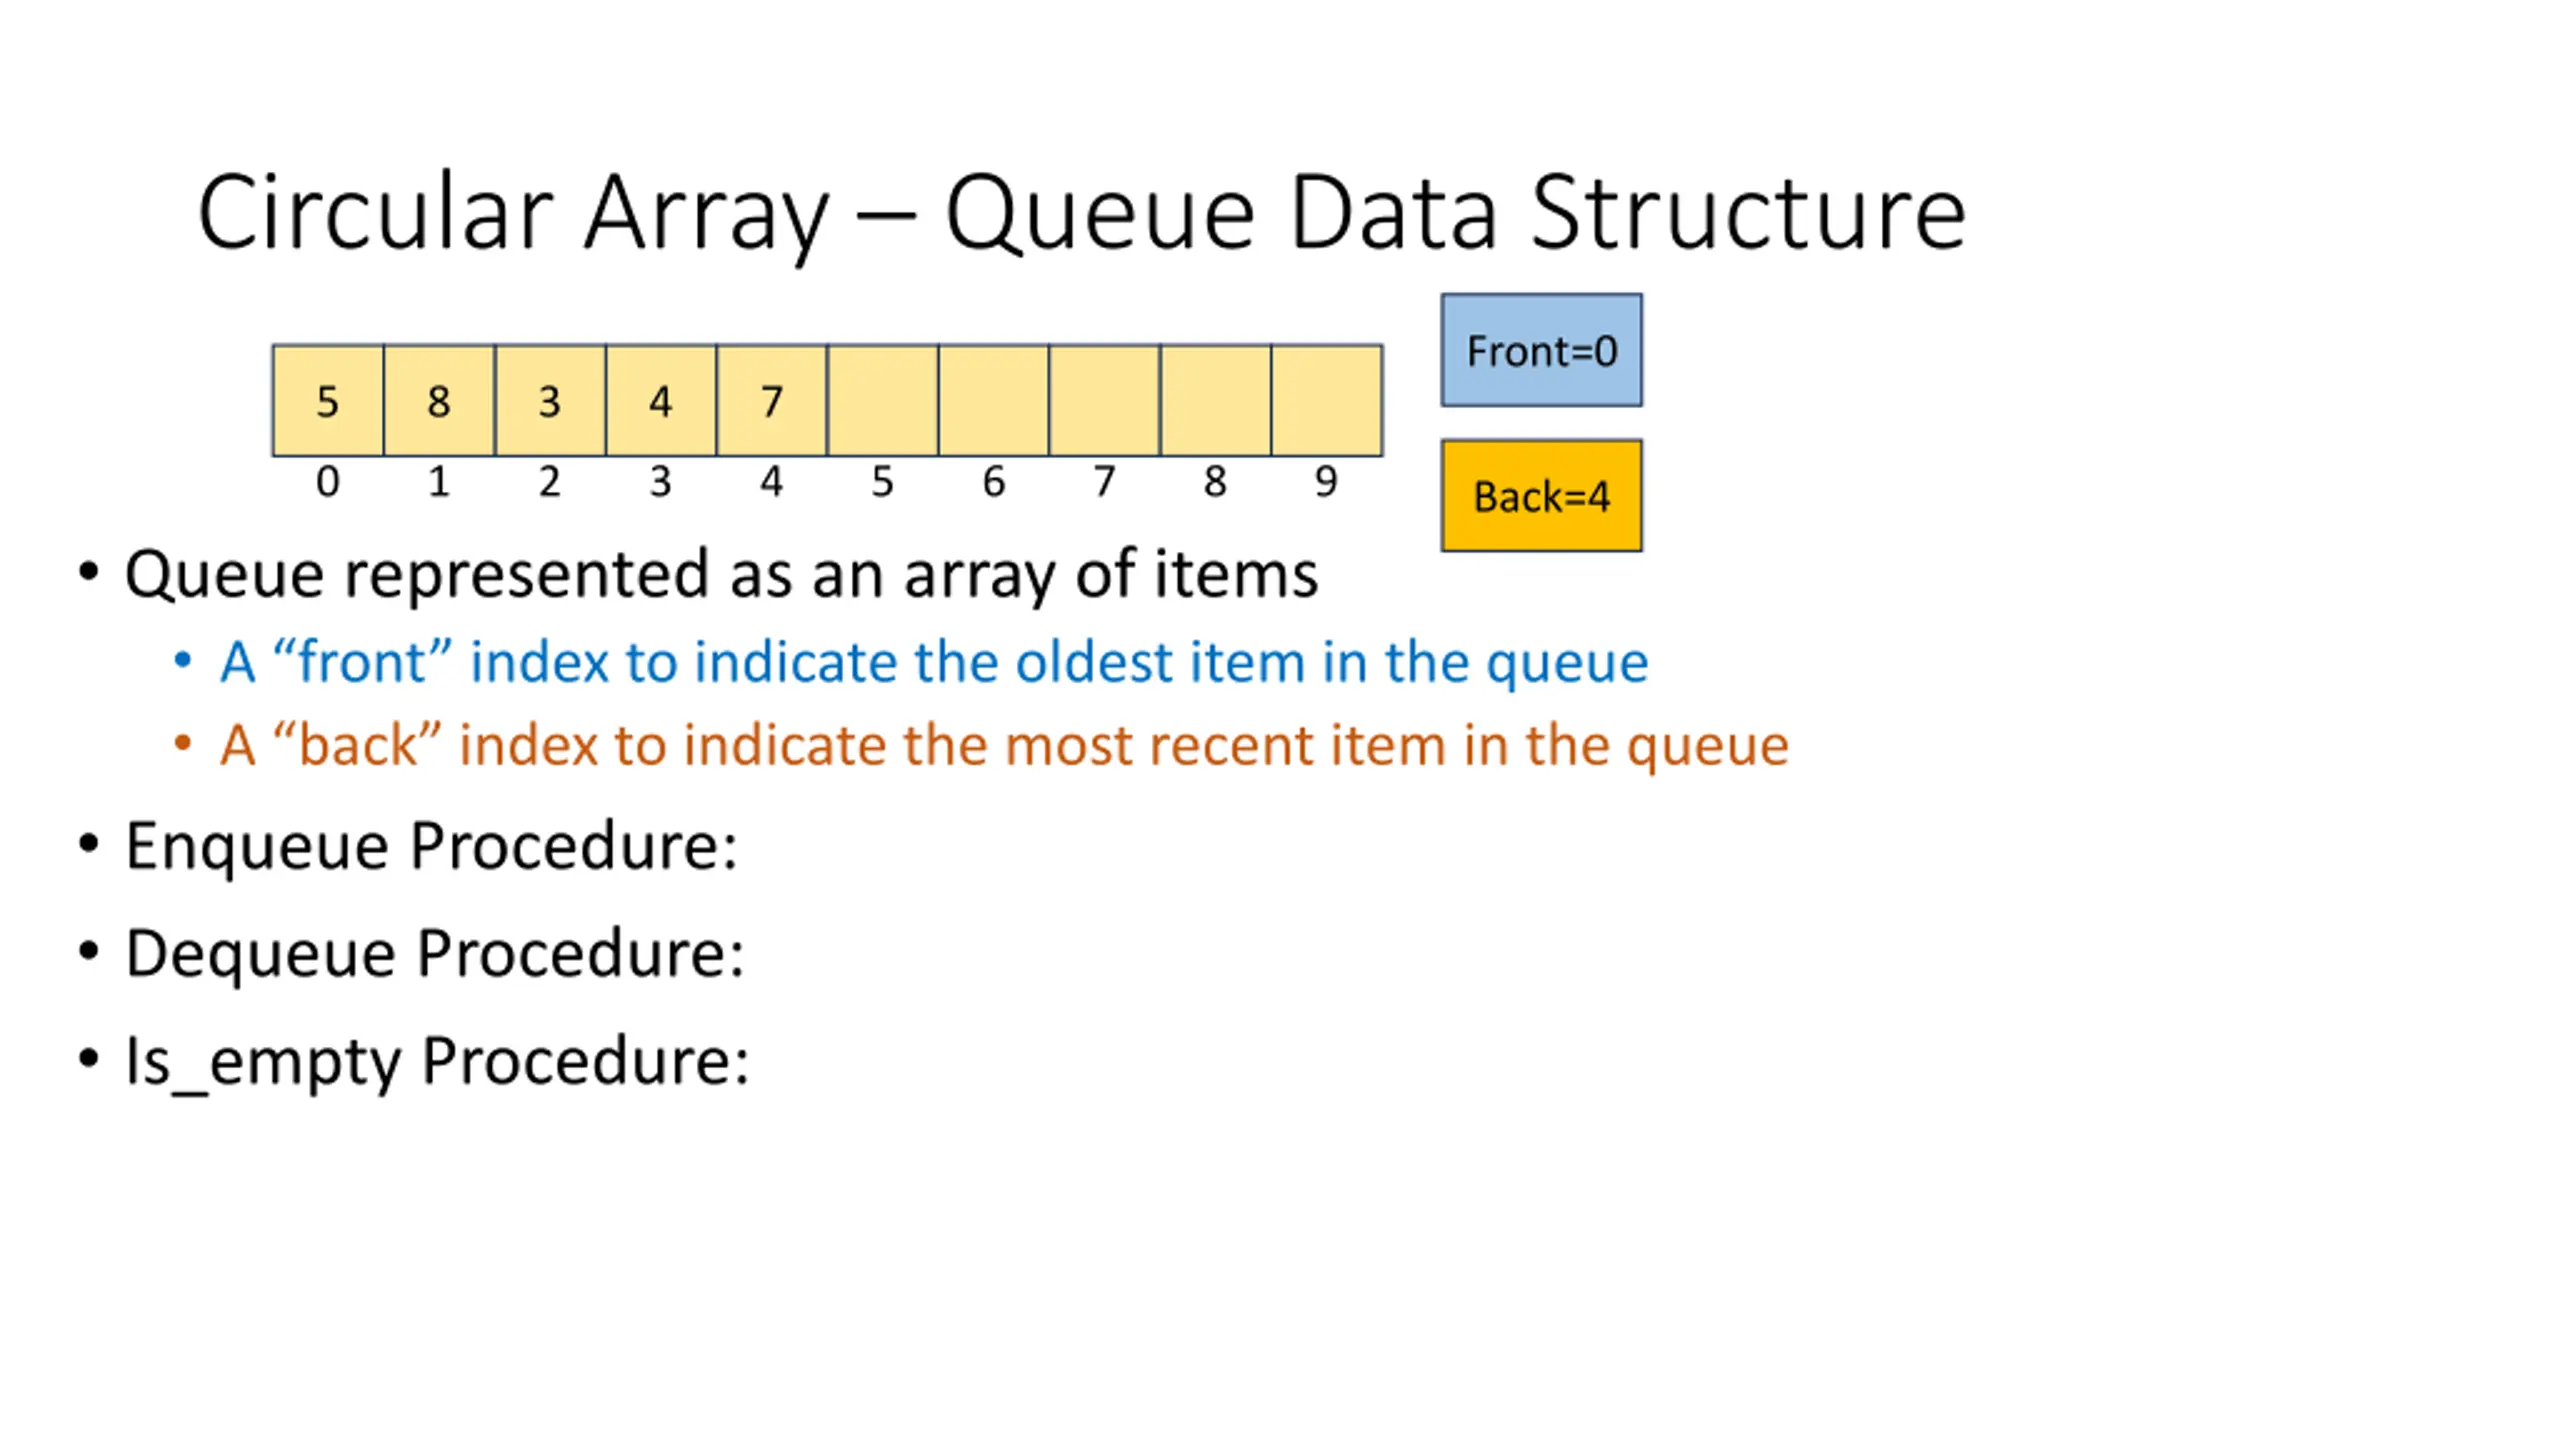Click the orange Back=4 box
Image resolution: width=2560 pixels, height=1440 pixels.
pyautogui.click(x=1541, y=496)
